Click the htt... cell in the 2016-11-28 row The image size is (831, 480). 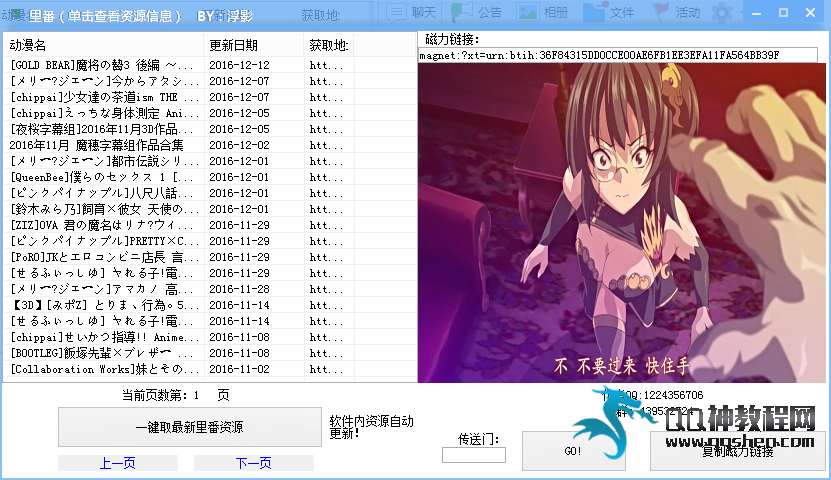(326, 289)
